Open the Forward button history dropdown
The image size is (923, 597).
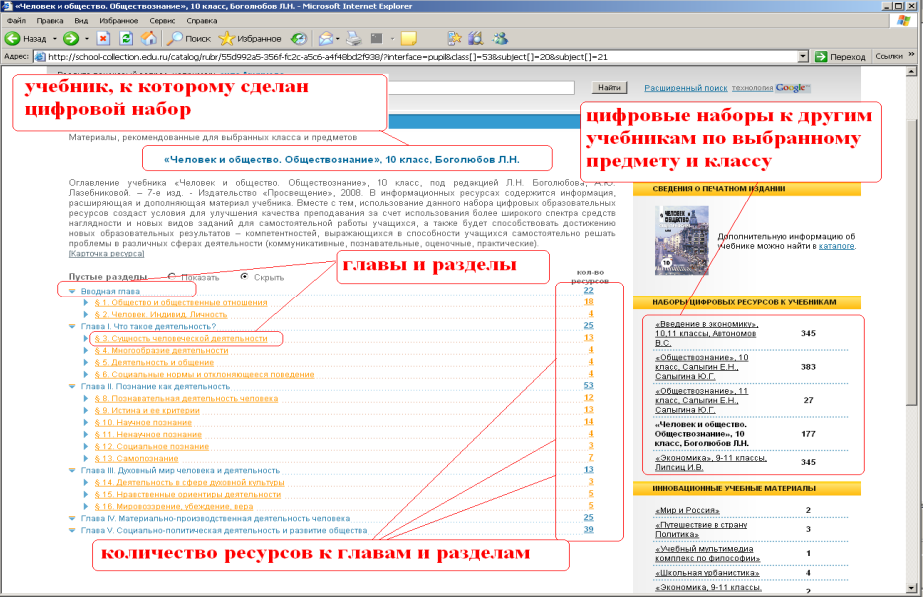(87, 39)
